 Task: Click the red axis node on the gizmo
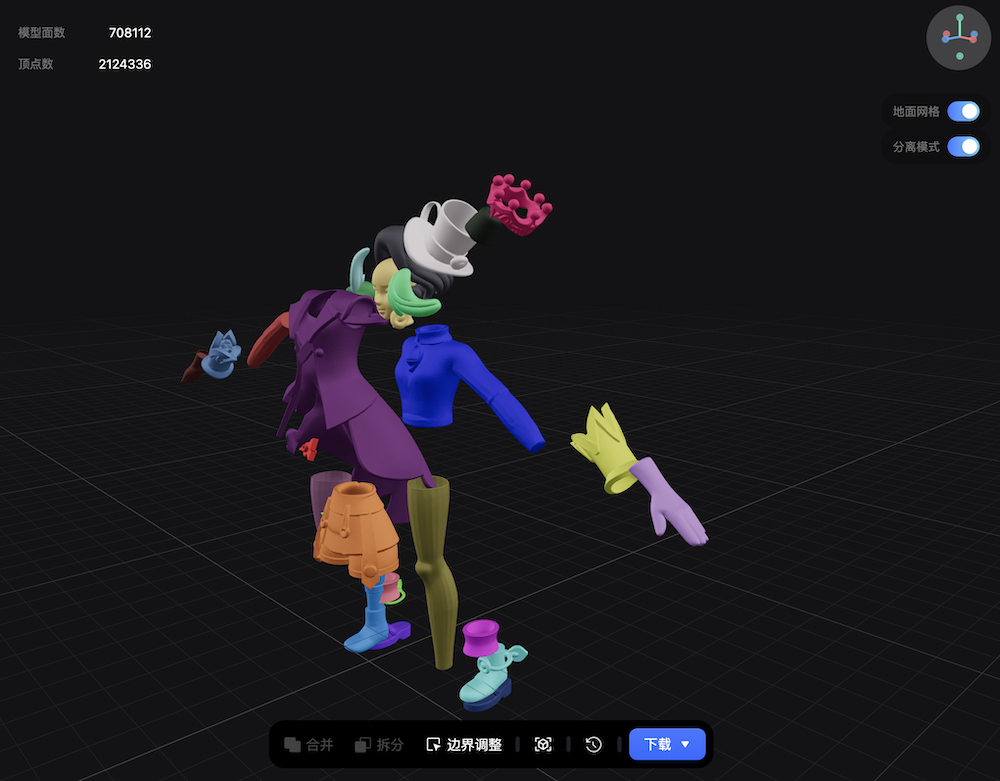973,39
